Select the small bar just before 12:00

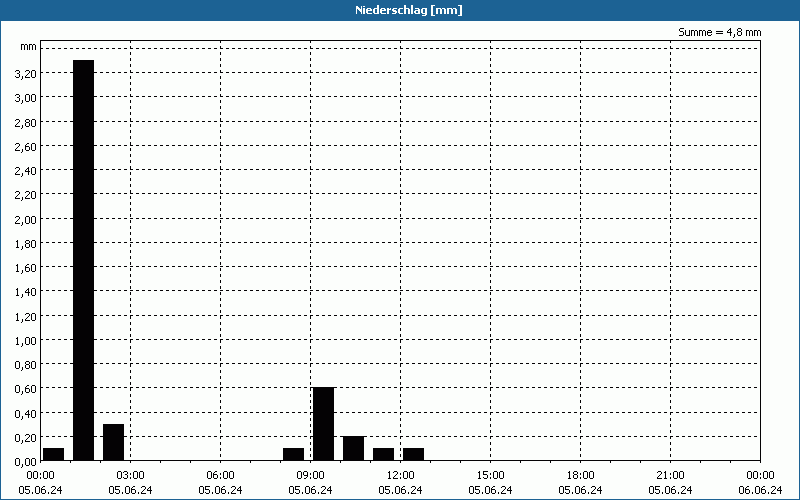[x=384, y=454]
